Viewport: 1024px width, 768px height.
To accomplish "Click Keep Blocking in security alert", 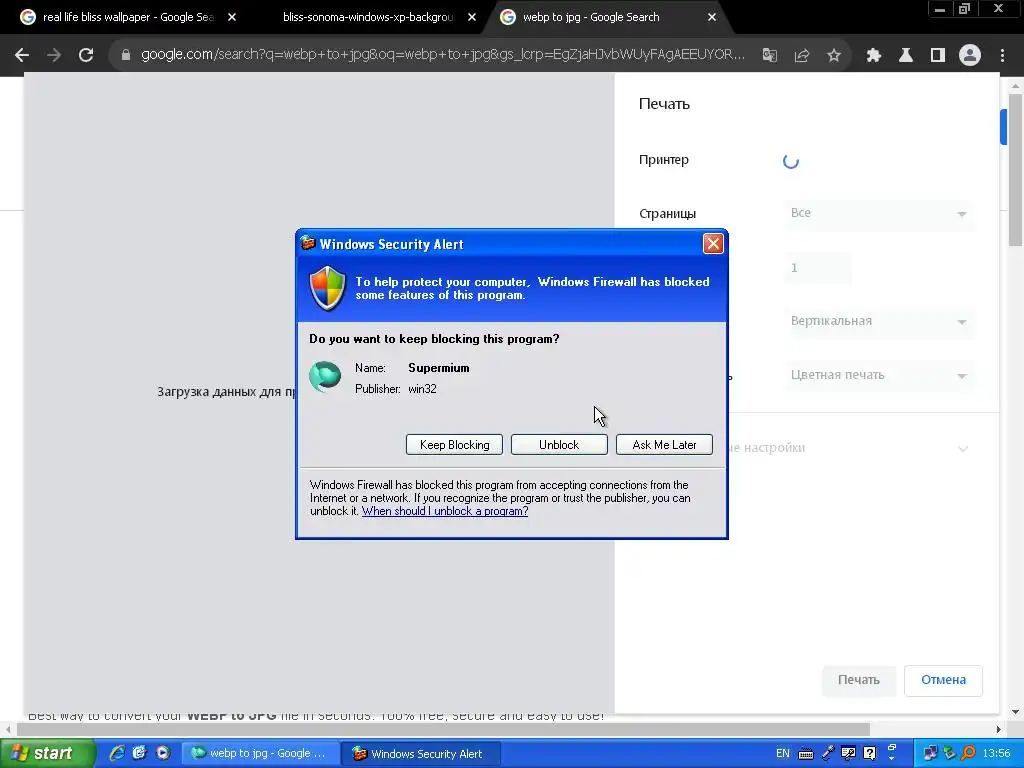I will (455, 445).
